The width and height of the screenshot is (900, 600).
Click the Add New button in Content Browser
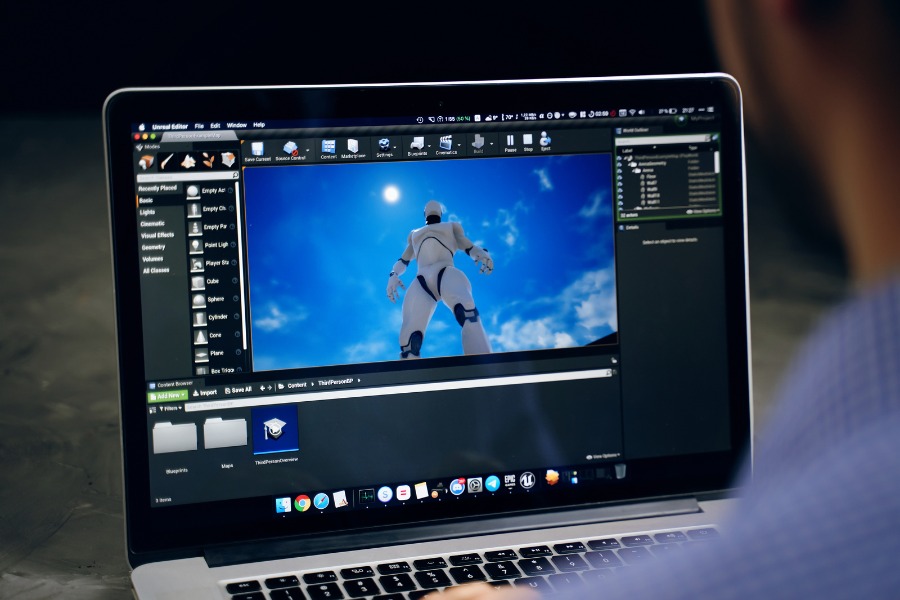[x=167, y=395]
